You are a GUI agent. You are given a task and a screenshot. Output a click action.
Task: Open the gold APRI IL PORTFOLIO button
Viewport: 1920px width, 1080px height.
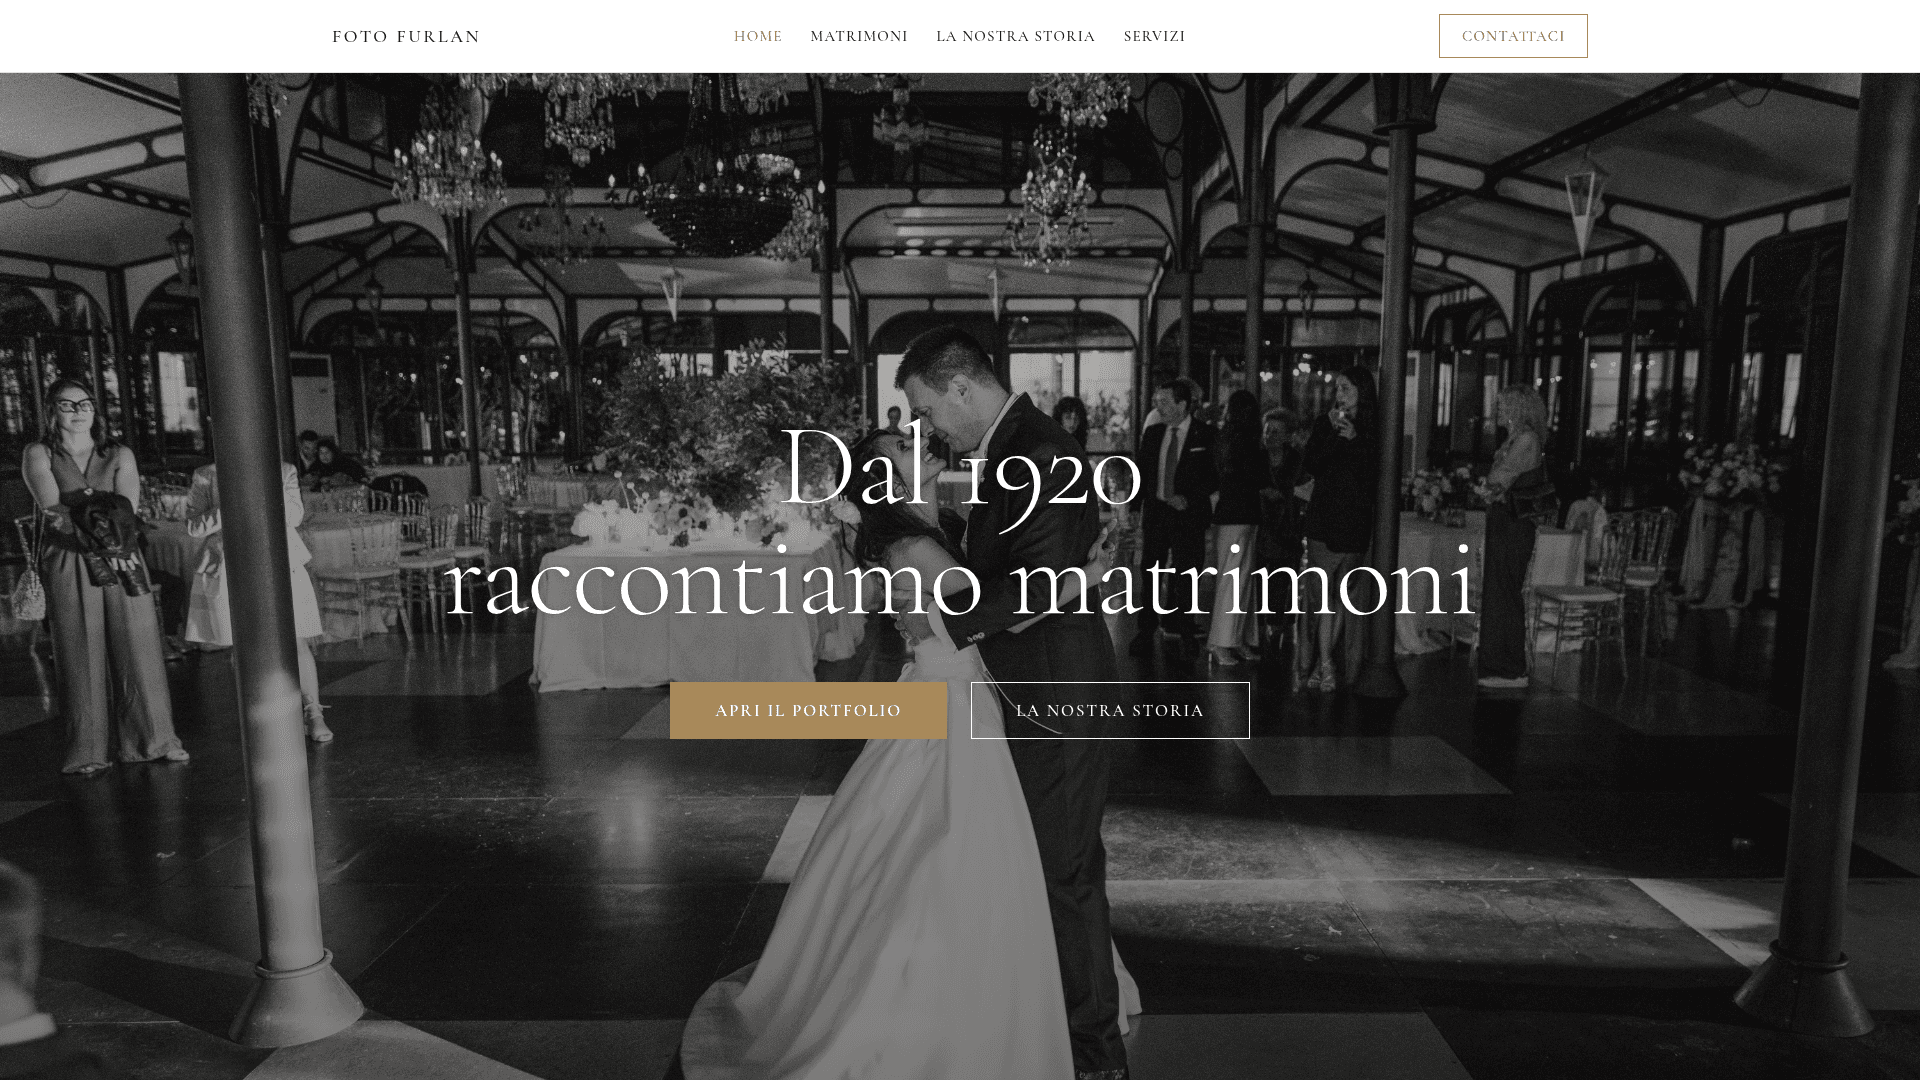808,711
